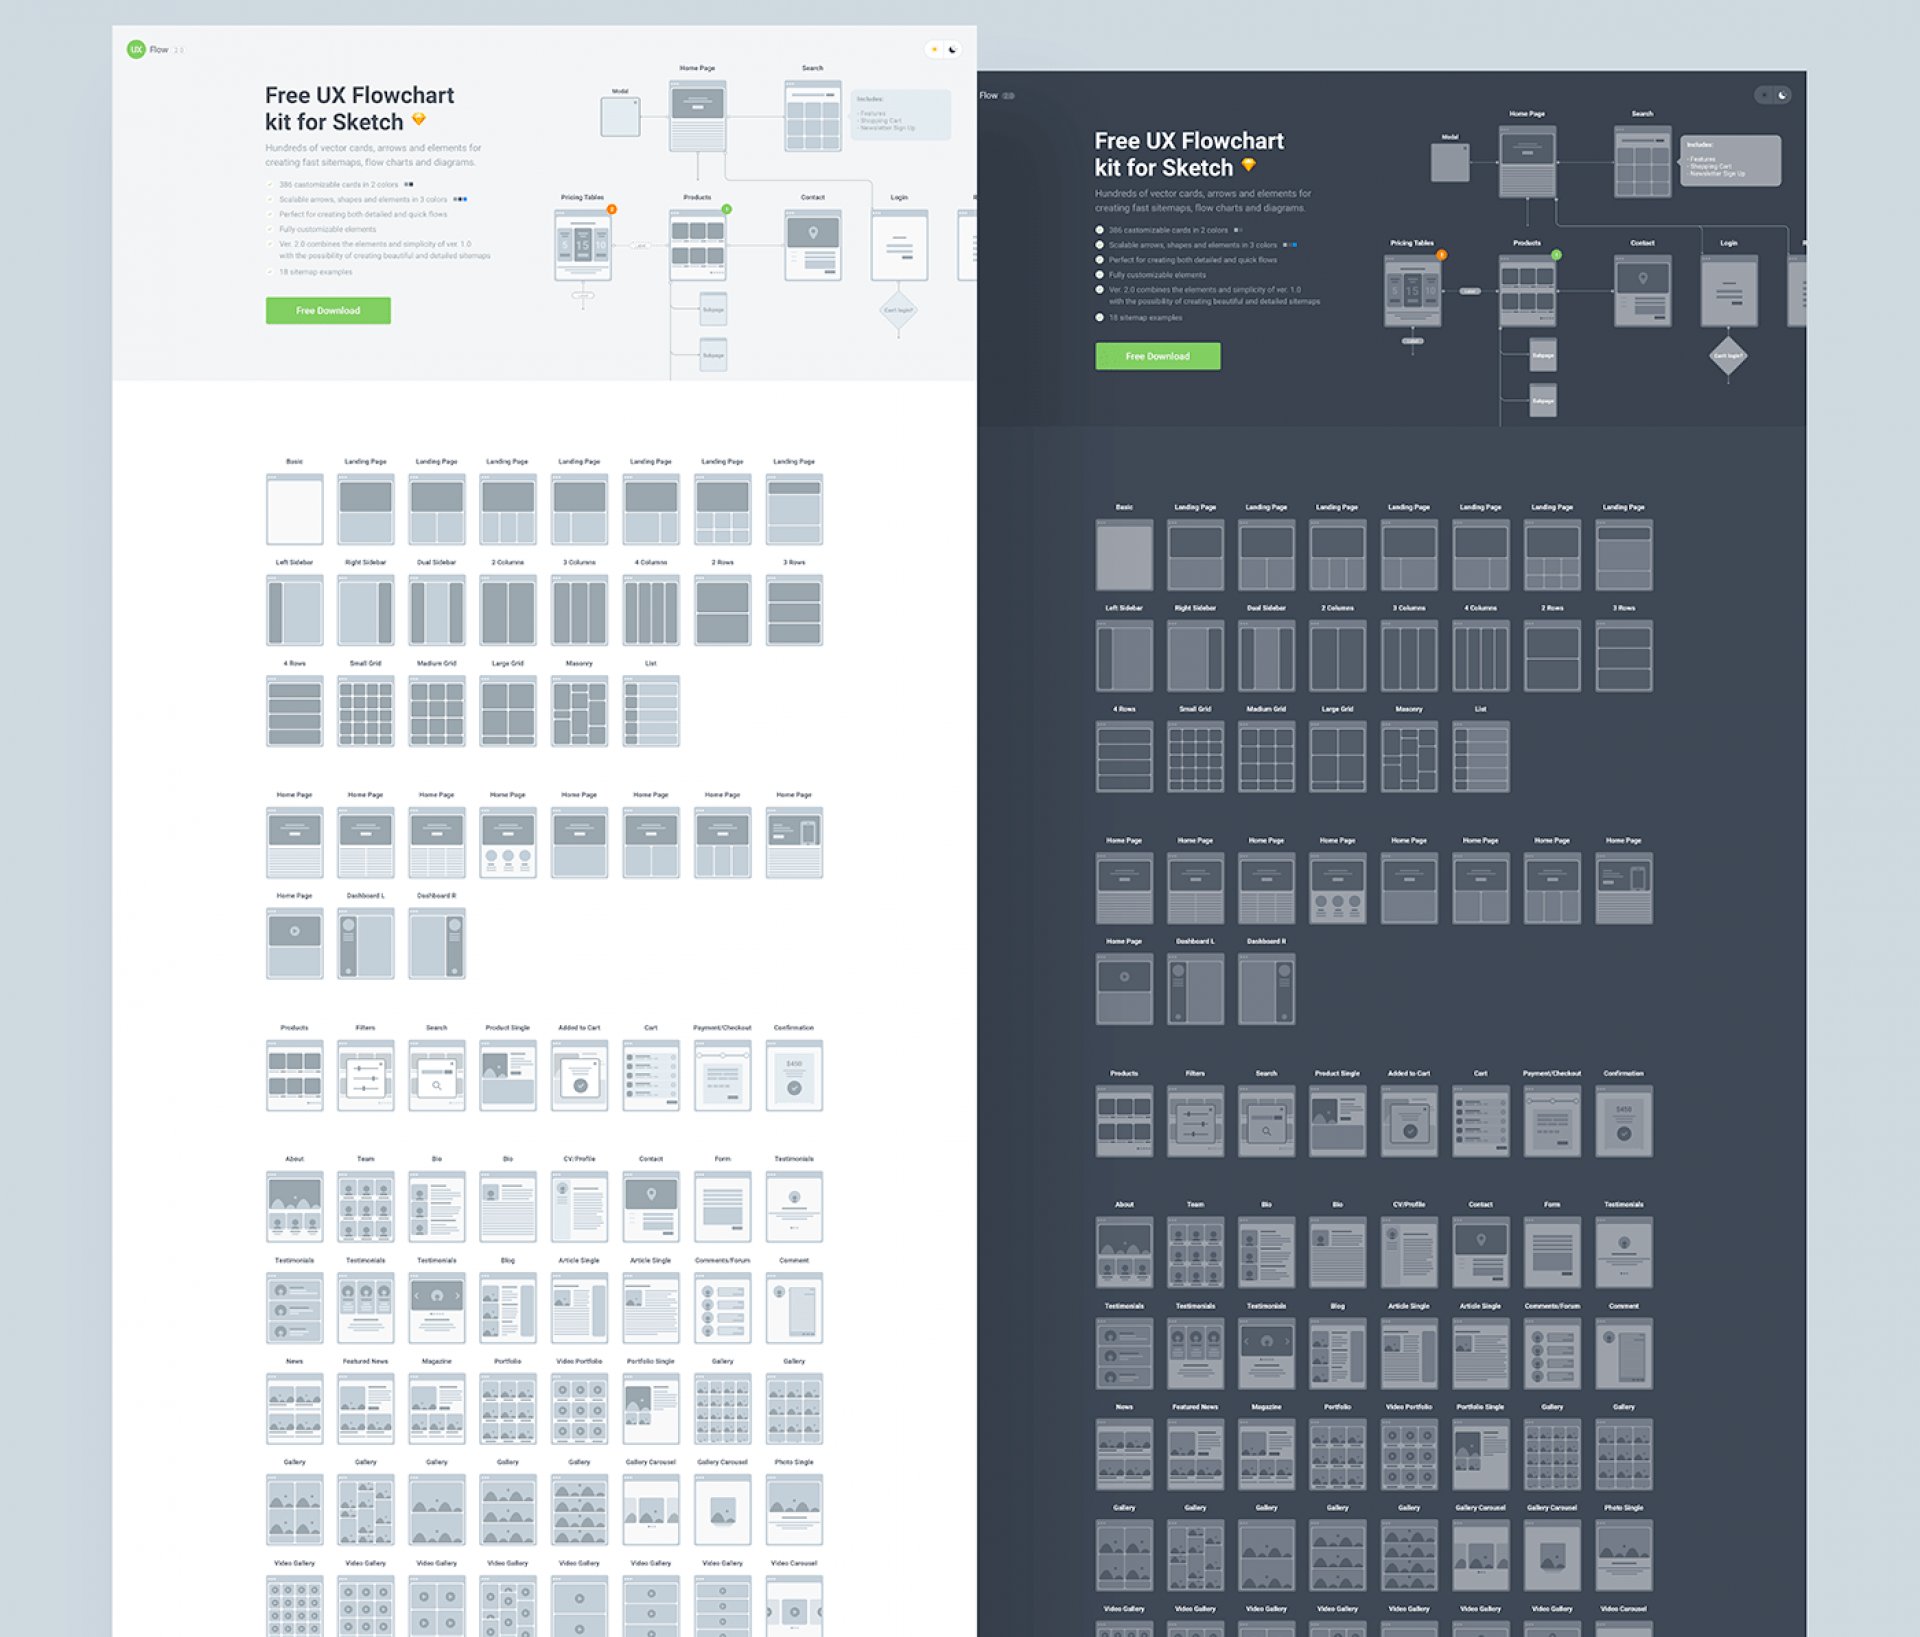The height and width of the screenshot is (1637, 1920).
Task: Select the Blog card on light page
Action: click(508, 1308)
